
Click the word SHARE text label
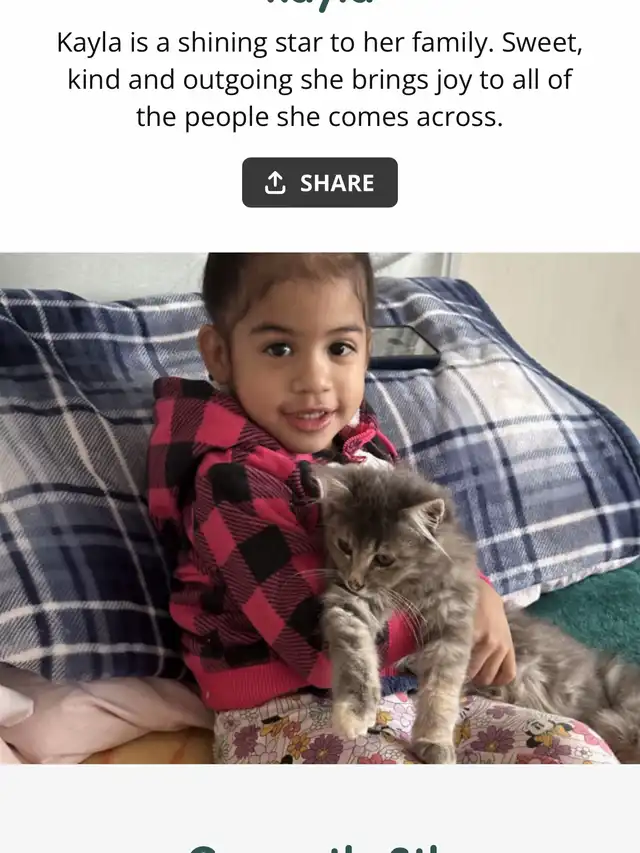coord(337,183)
